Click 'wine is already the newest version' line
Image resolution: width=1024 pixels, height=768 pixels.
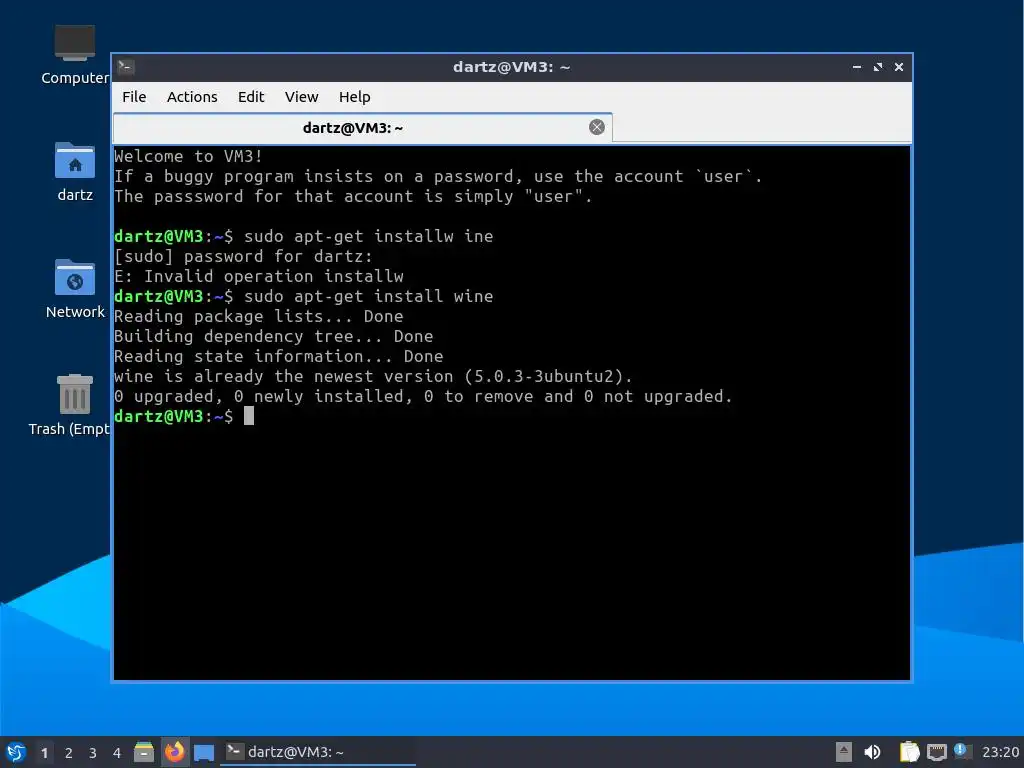(x=373, y=377)
